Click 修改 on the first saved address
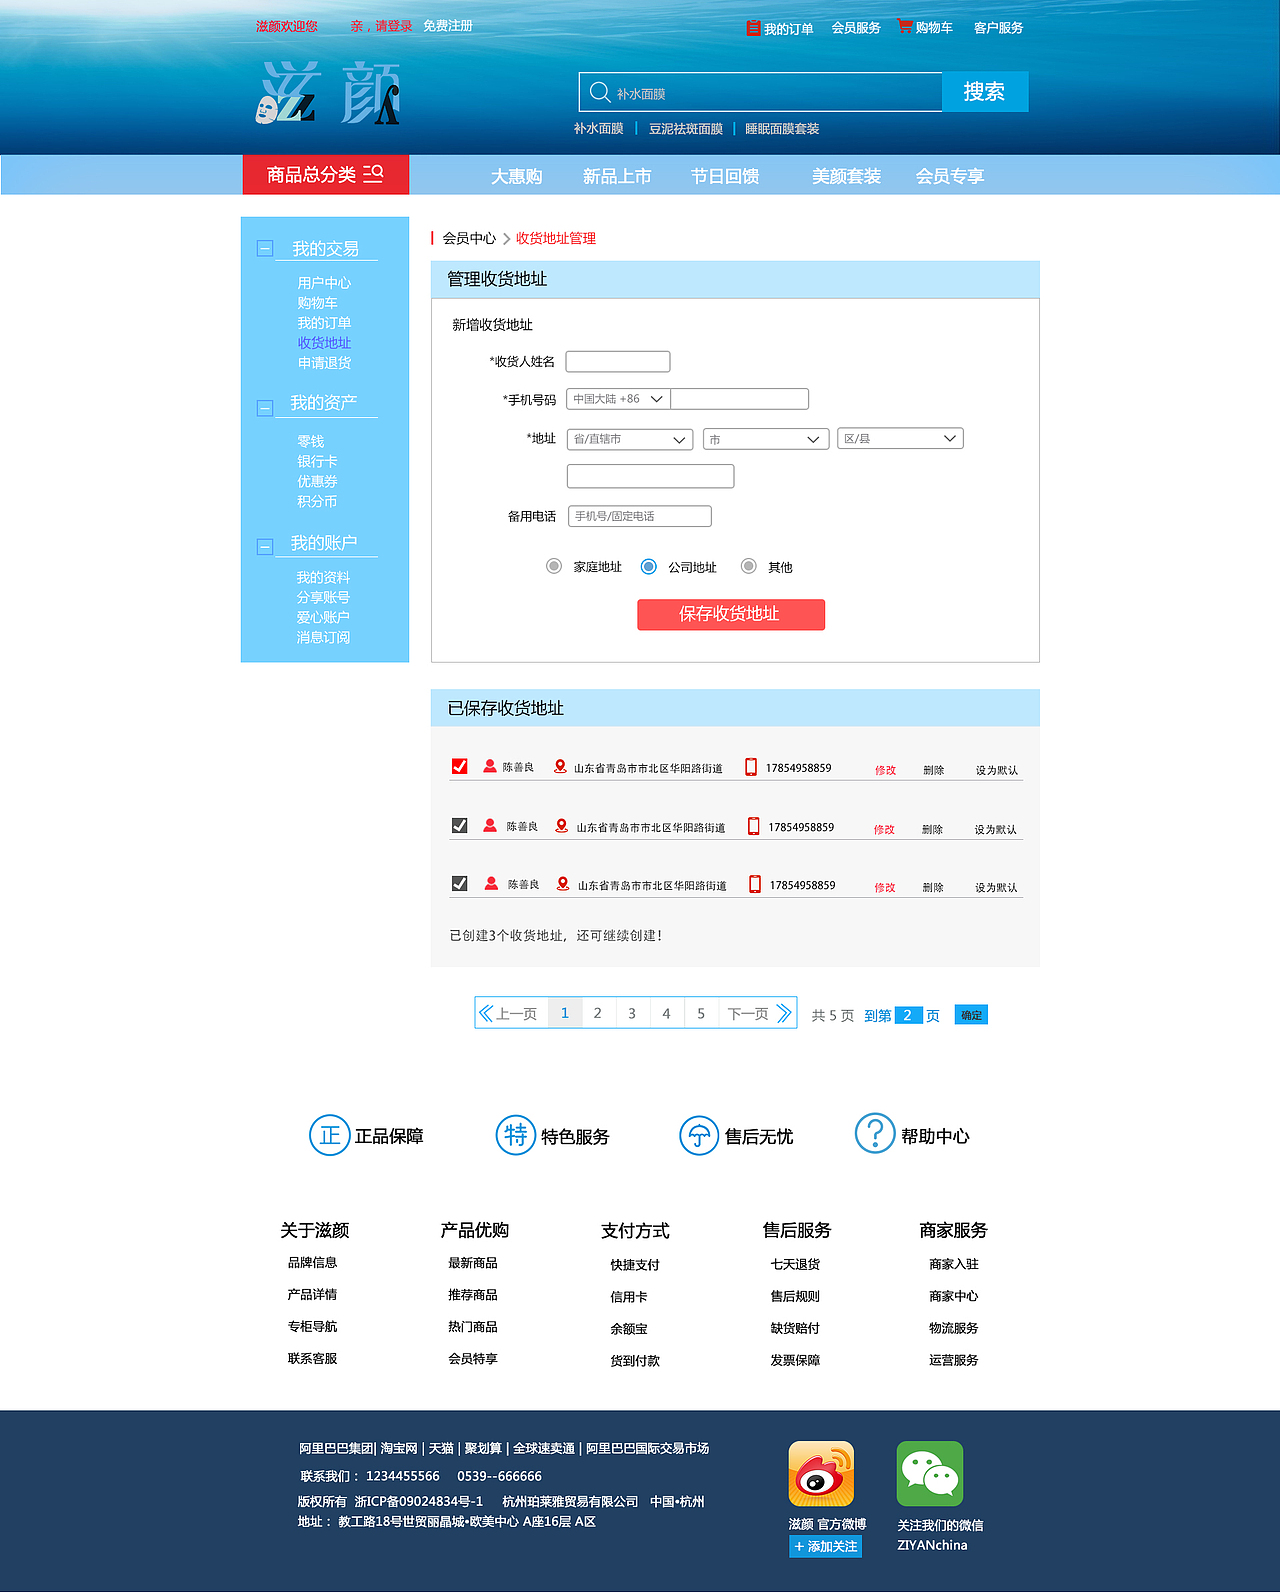Viewport: 1280px width, 1593px height. (886, 770)
